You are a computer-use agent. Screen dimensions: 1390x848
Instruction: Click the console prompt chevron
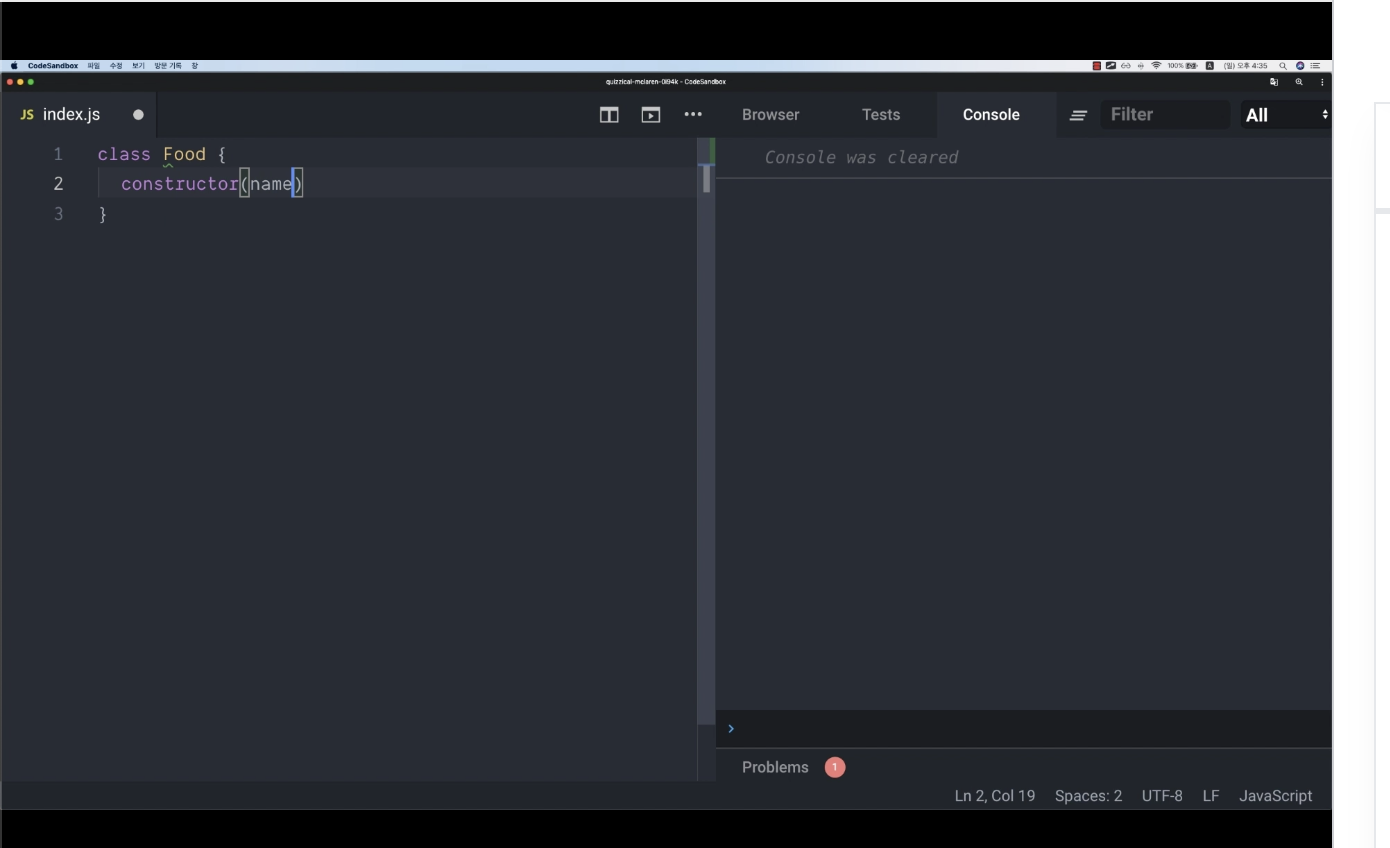731,729
